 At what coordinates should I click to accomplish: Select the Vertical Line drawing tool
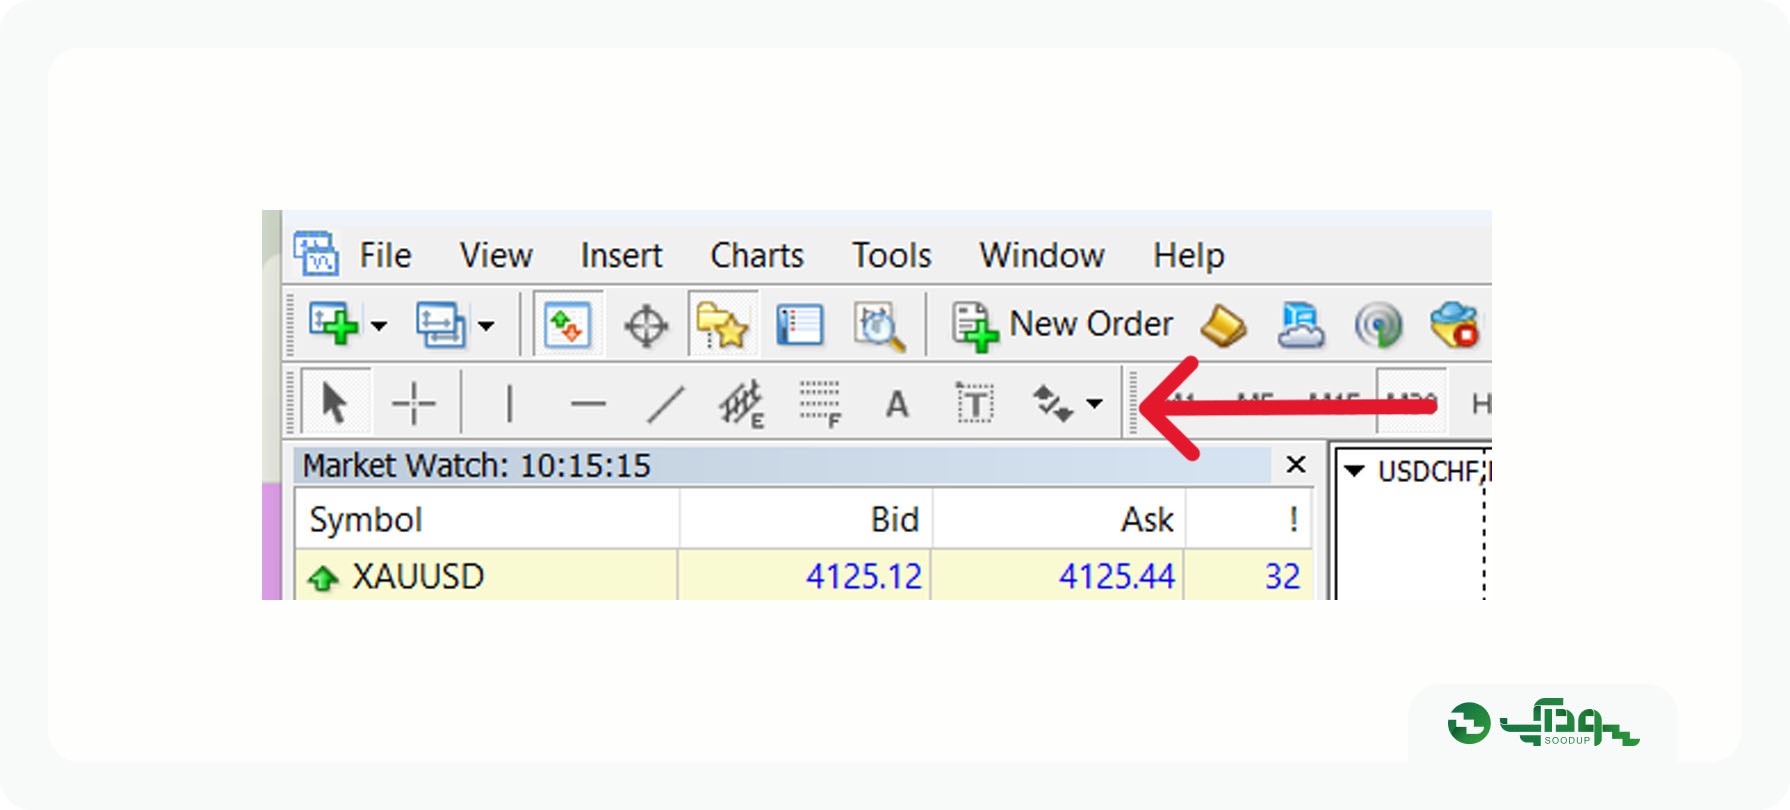[510, 404]
